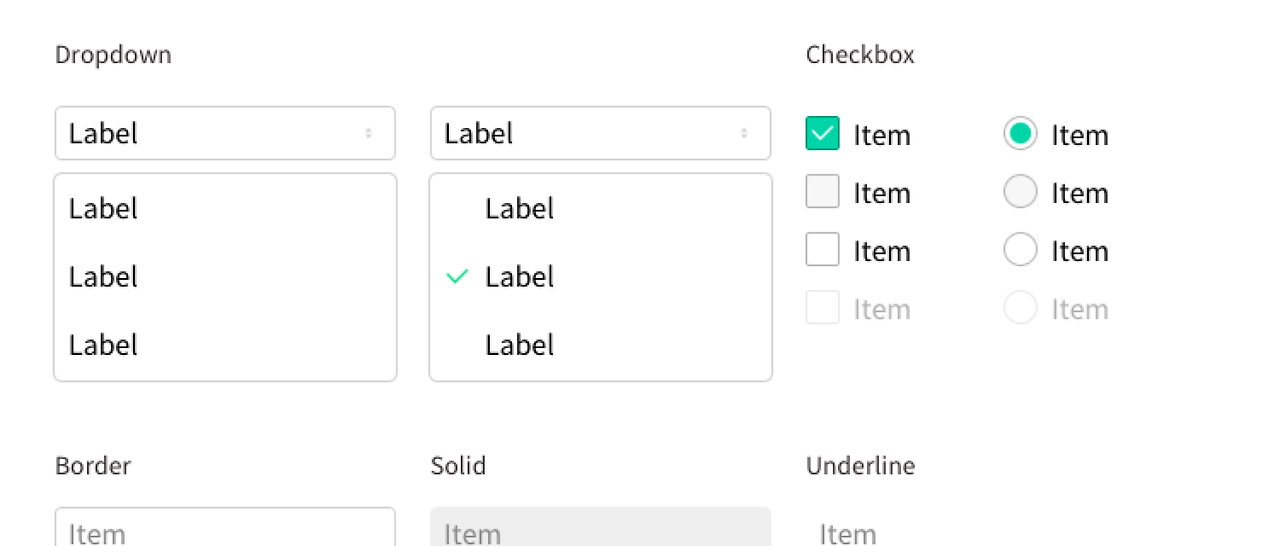This screenshot has height=546, width=1280.
Task: Focus the Solid gray Item input field
Action: [x=600, y=527]
